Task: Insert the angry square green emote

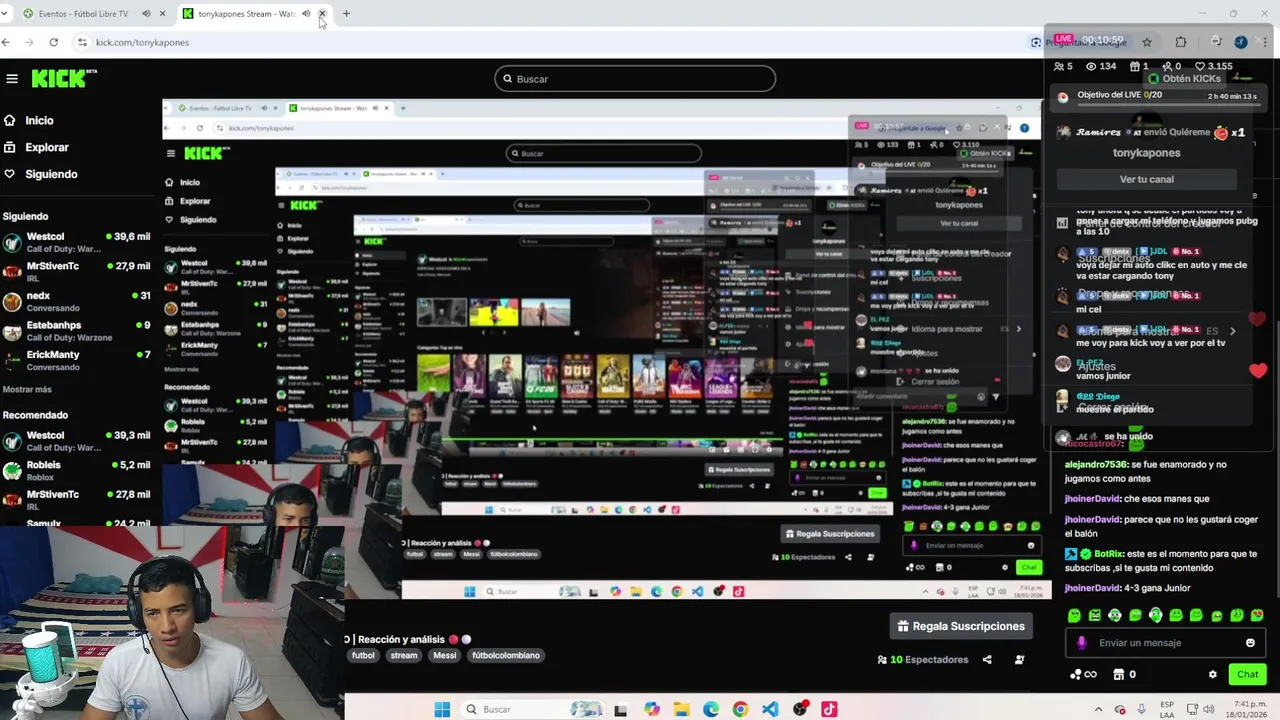Action: pos(1094,615)
